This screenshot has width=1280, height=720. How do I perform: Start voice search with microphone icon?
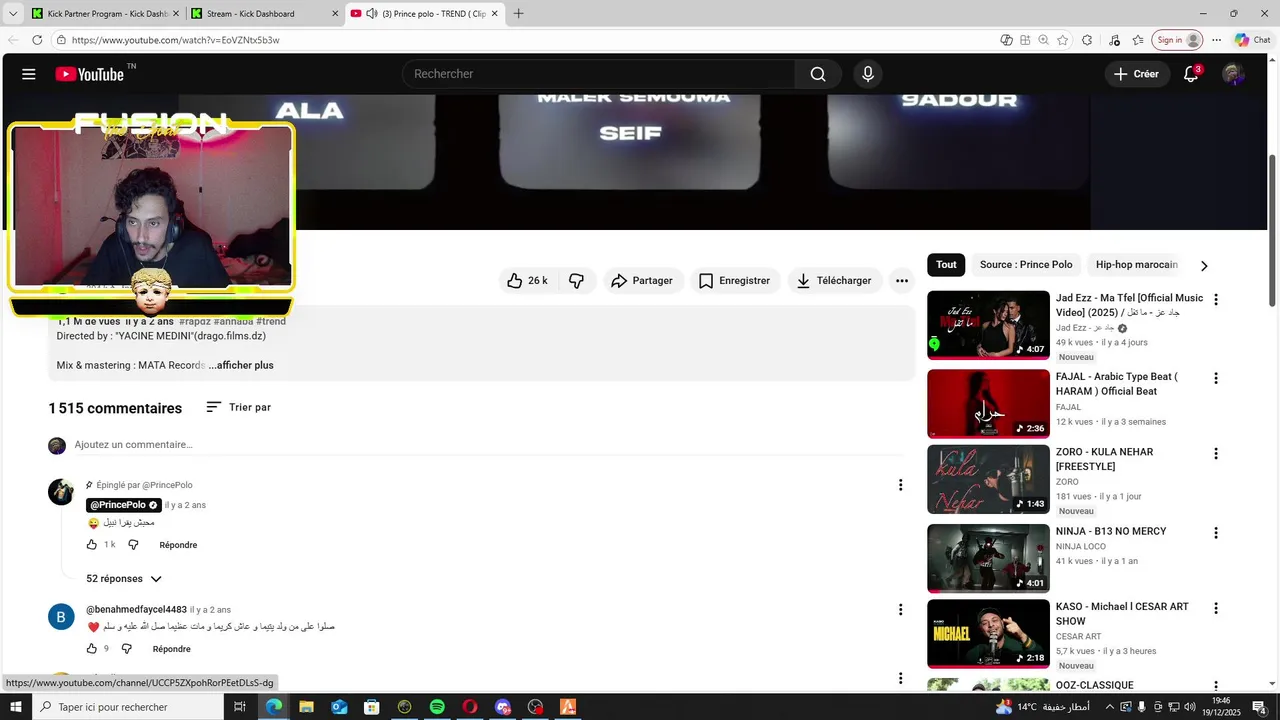tap(868, 74)
